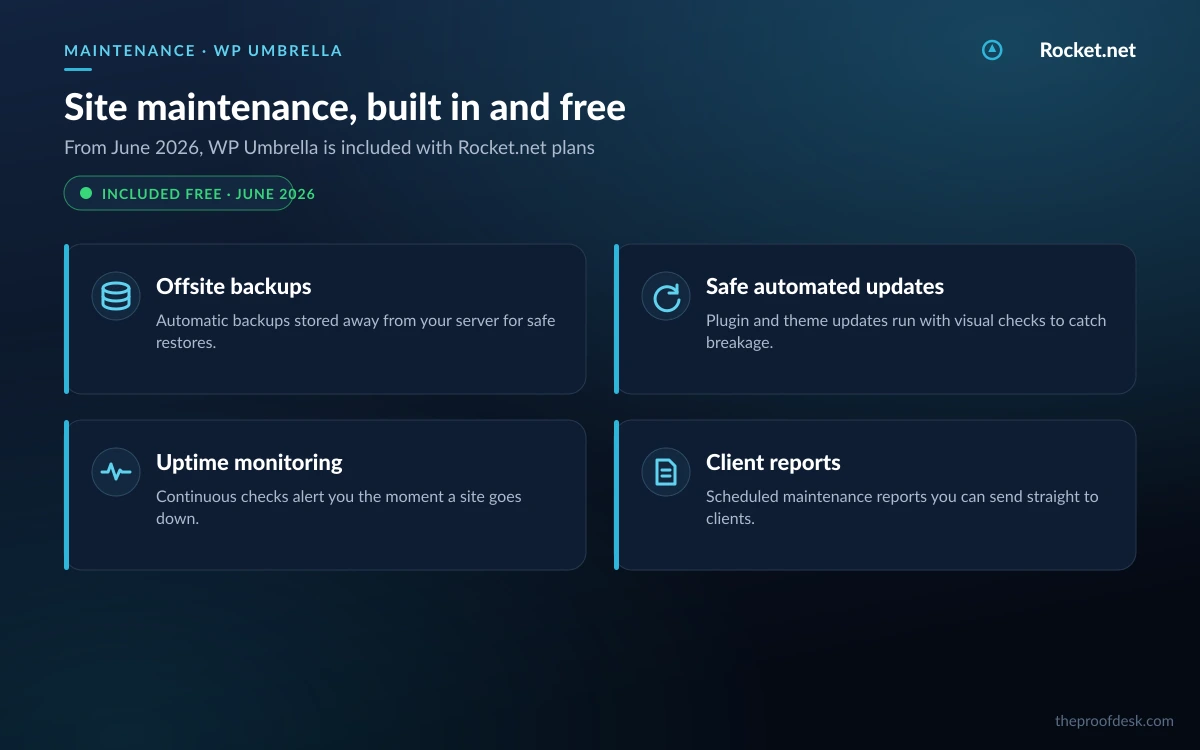
Task: Click the Rocket.net brand name
Action: tap(1088, 50)
